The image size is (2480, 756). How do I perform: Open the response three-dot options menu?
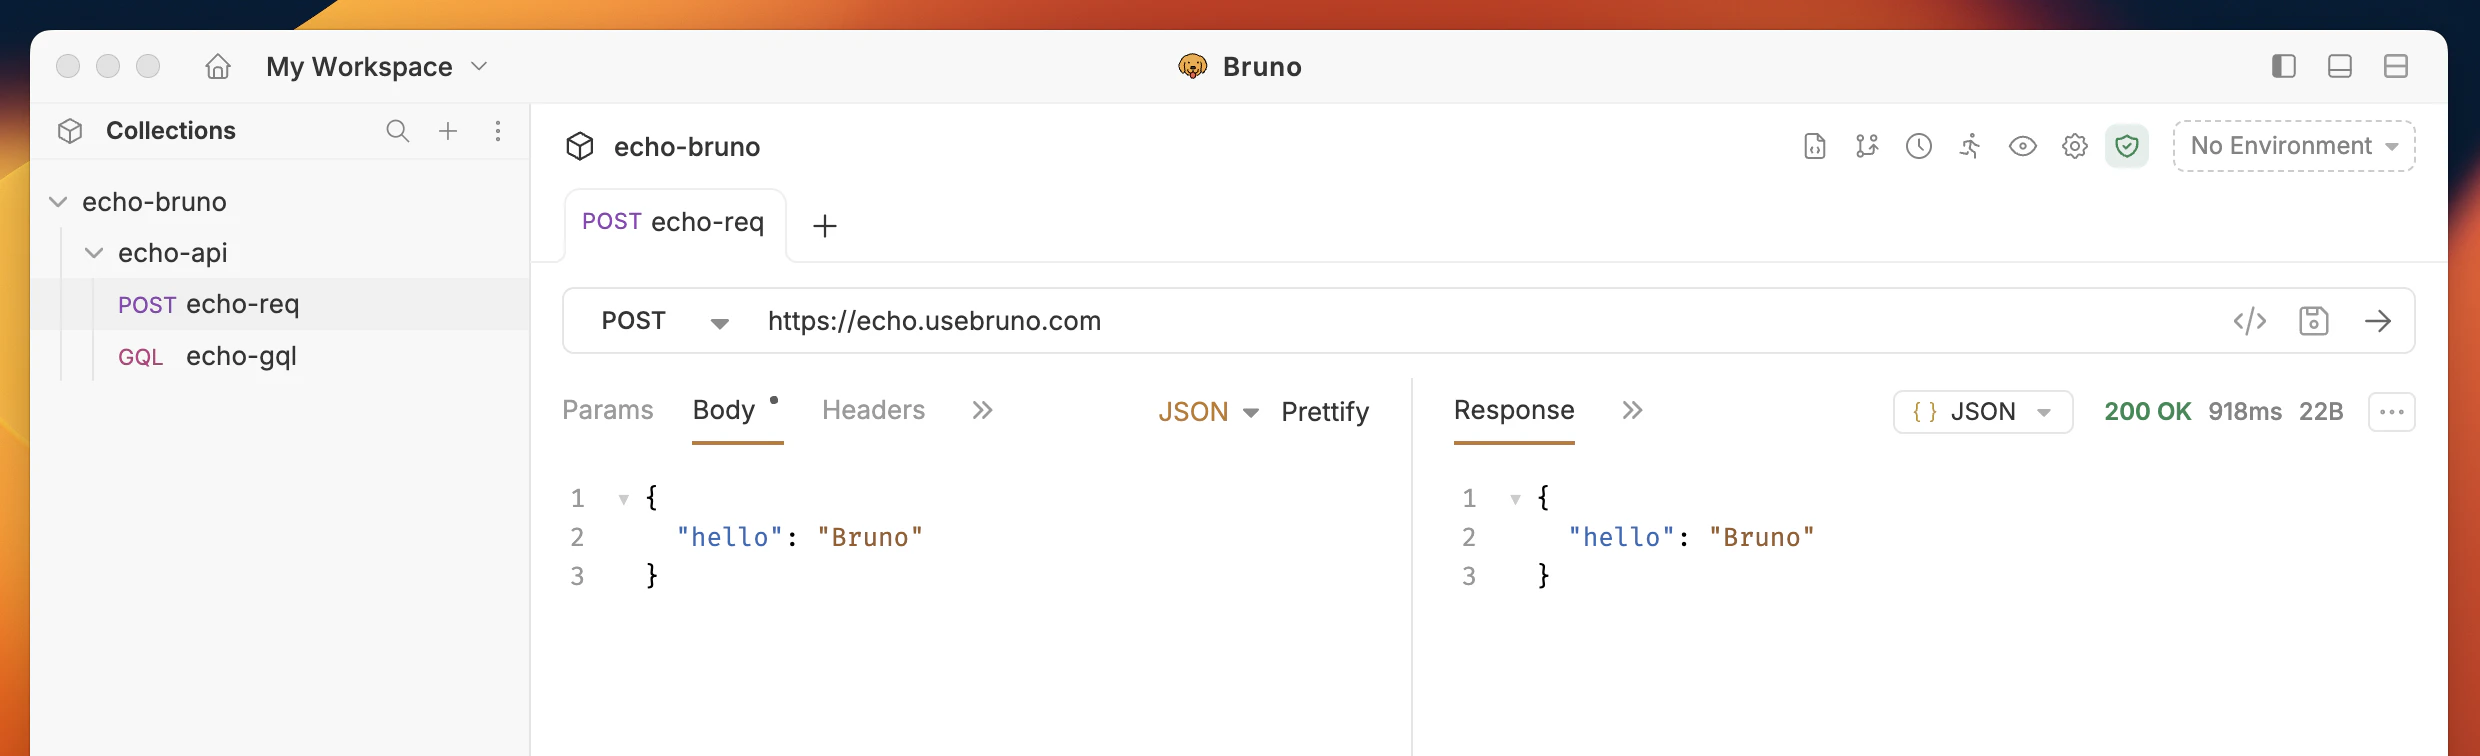tap(2392, 412)
